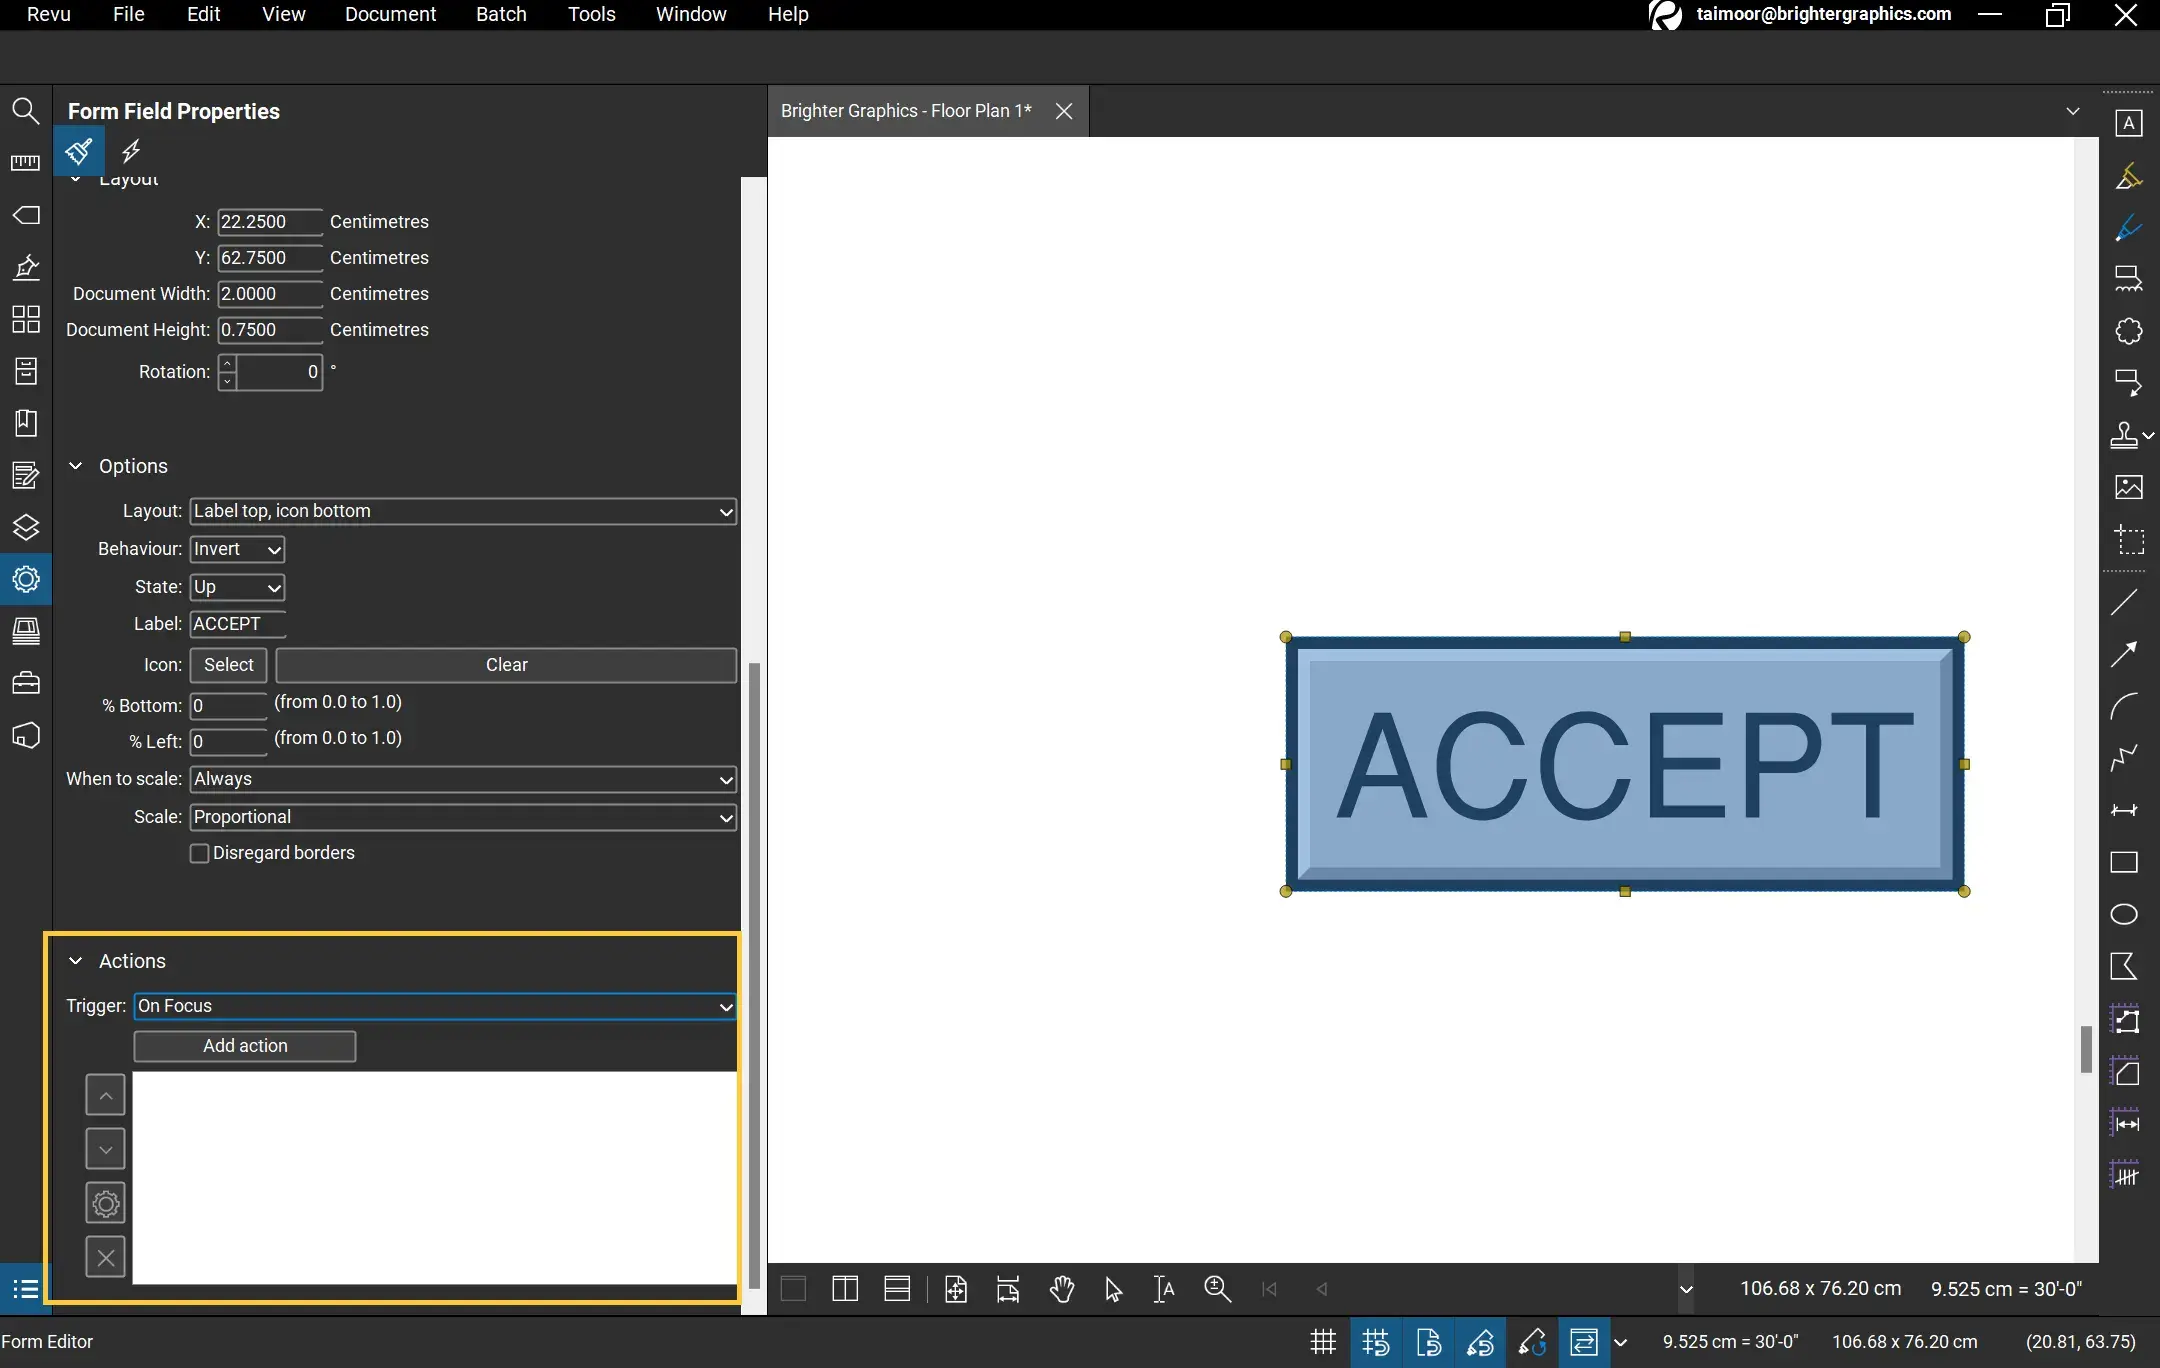Open the Batch menu
The height and width of the screenshot is (1368, 2160).
click(x=501, y=14)
